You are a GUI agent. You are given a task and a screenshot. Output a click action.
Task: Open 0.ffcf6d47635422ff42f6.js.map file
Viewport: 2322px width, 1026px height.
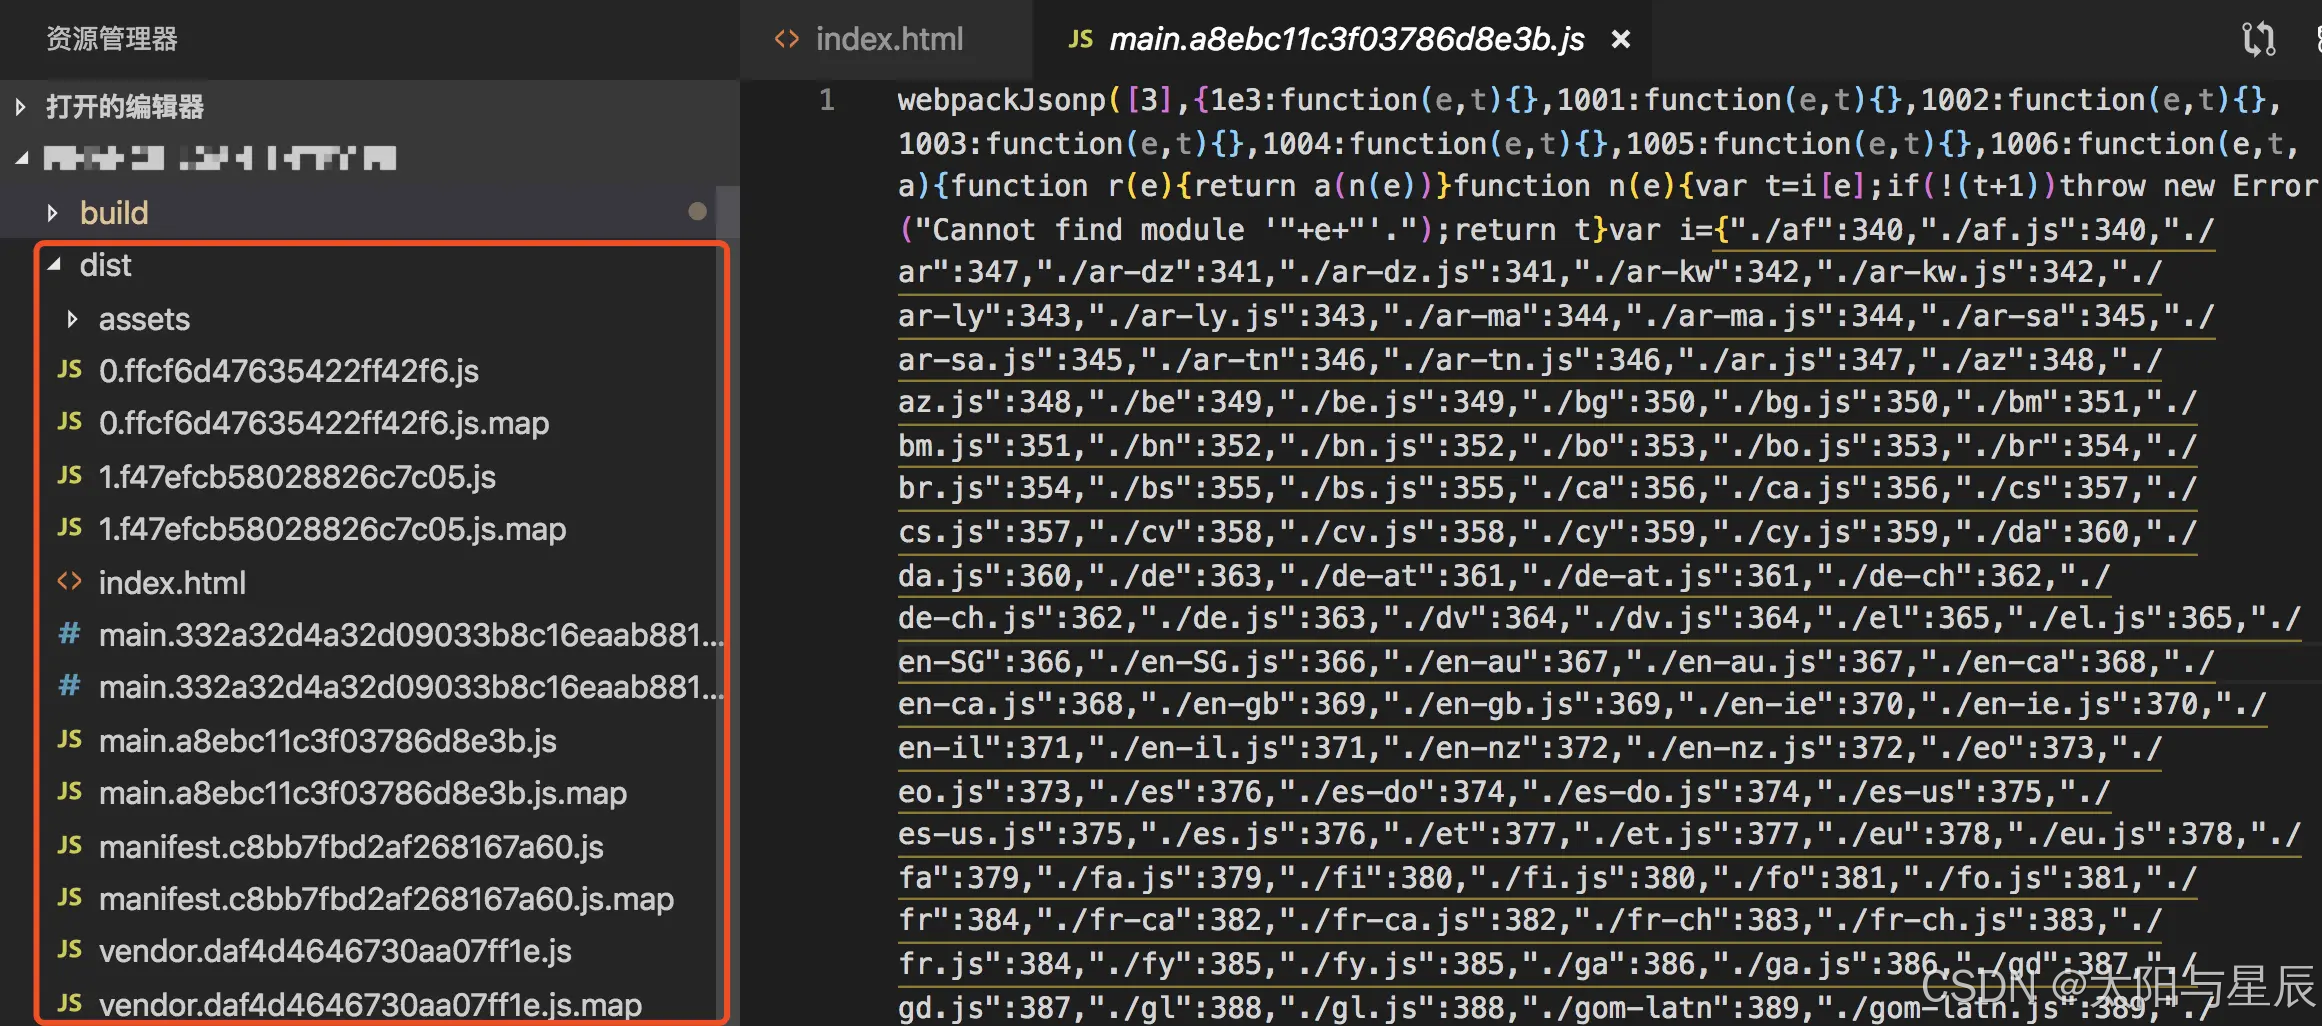[x=323, y=423]
